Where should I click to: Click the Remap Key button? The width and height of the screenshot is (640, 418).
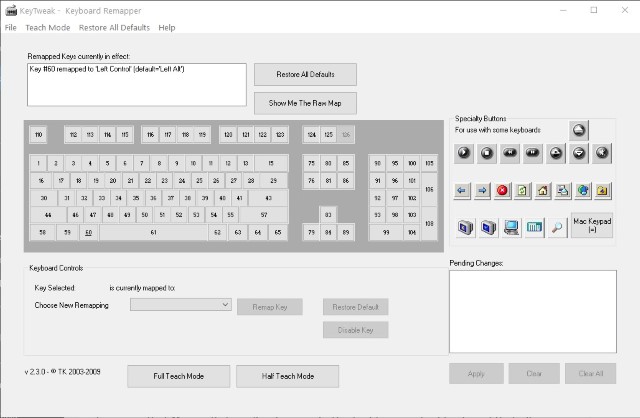pyautogui.click(x=270, y=307)
